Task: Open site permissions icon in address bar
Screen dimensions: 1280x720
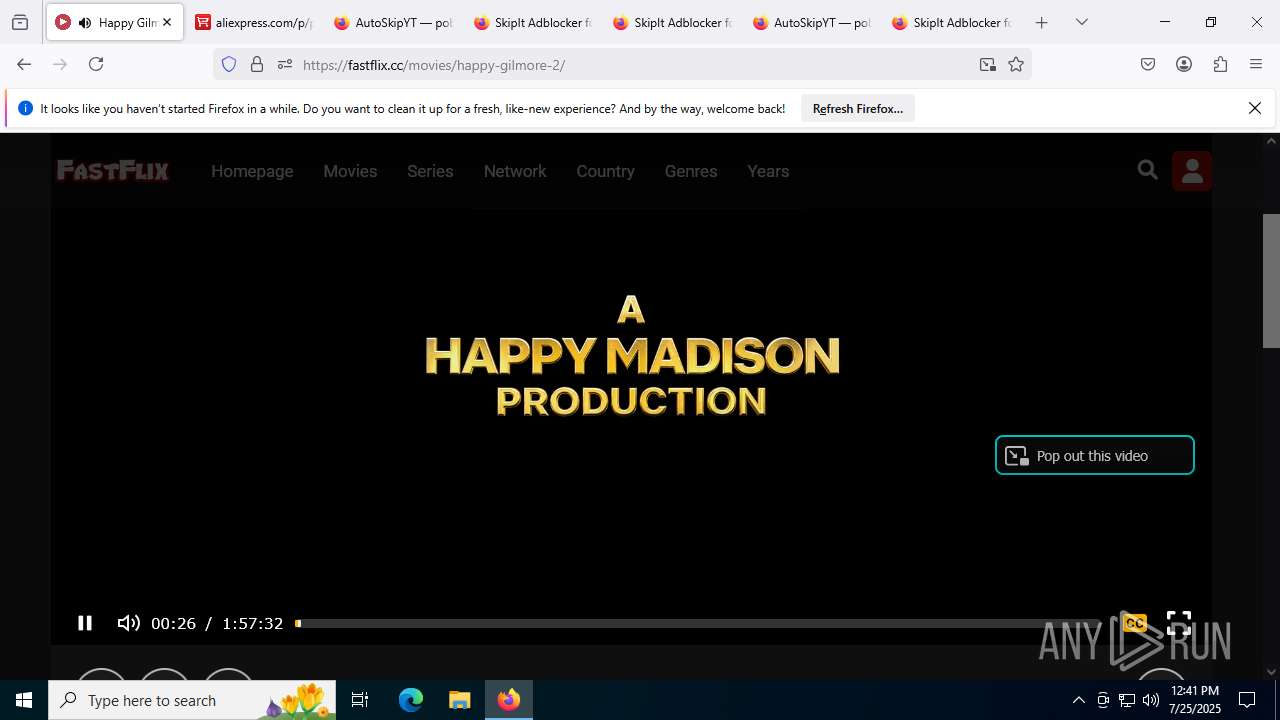Action: pos(285,64)
